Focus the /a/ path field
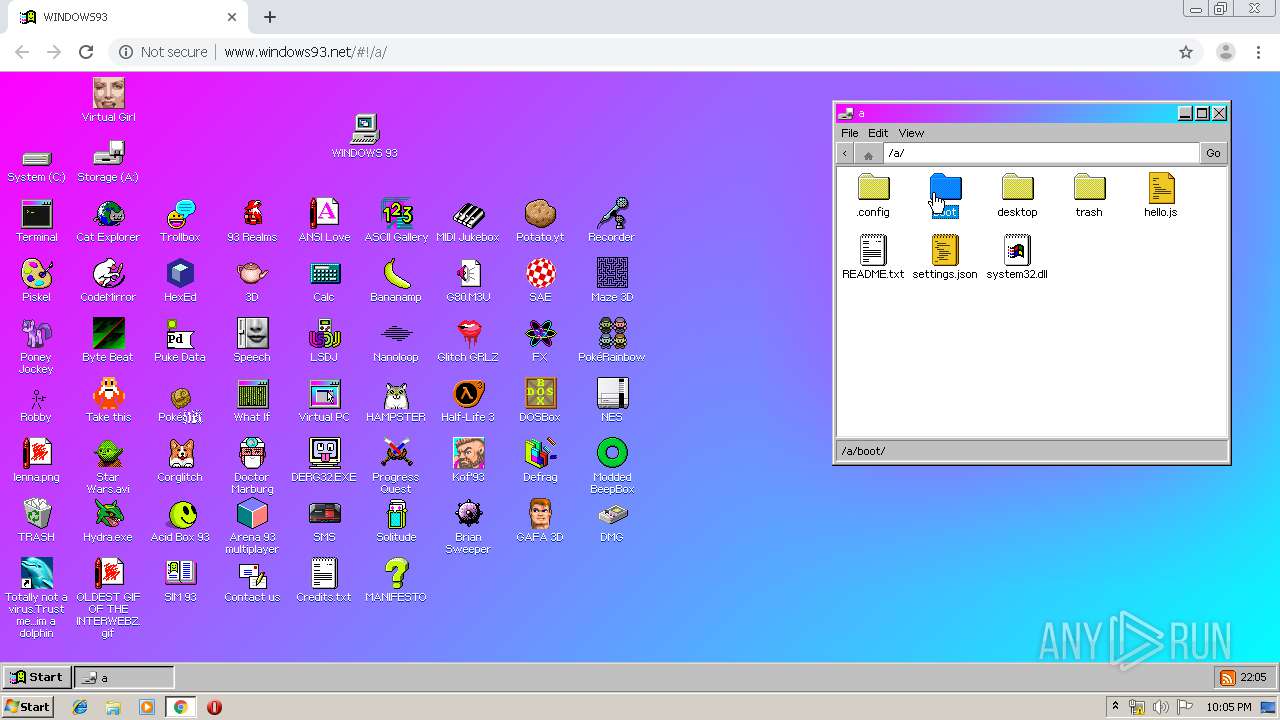 tap(1041, 153)
